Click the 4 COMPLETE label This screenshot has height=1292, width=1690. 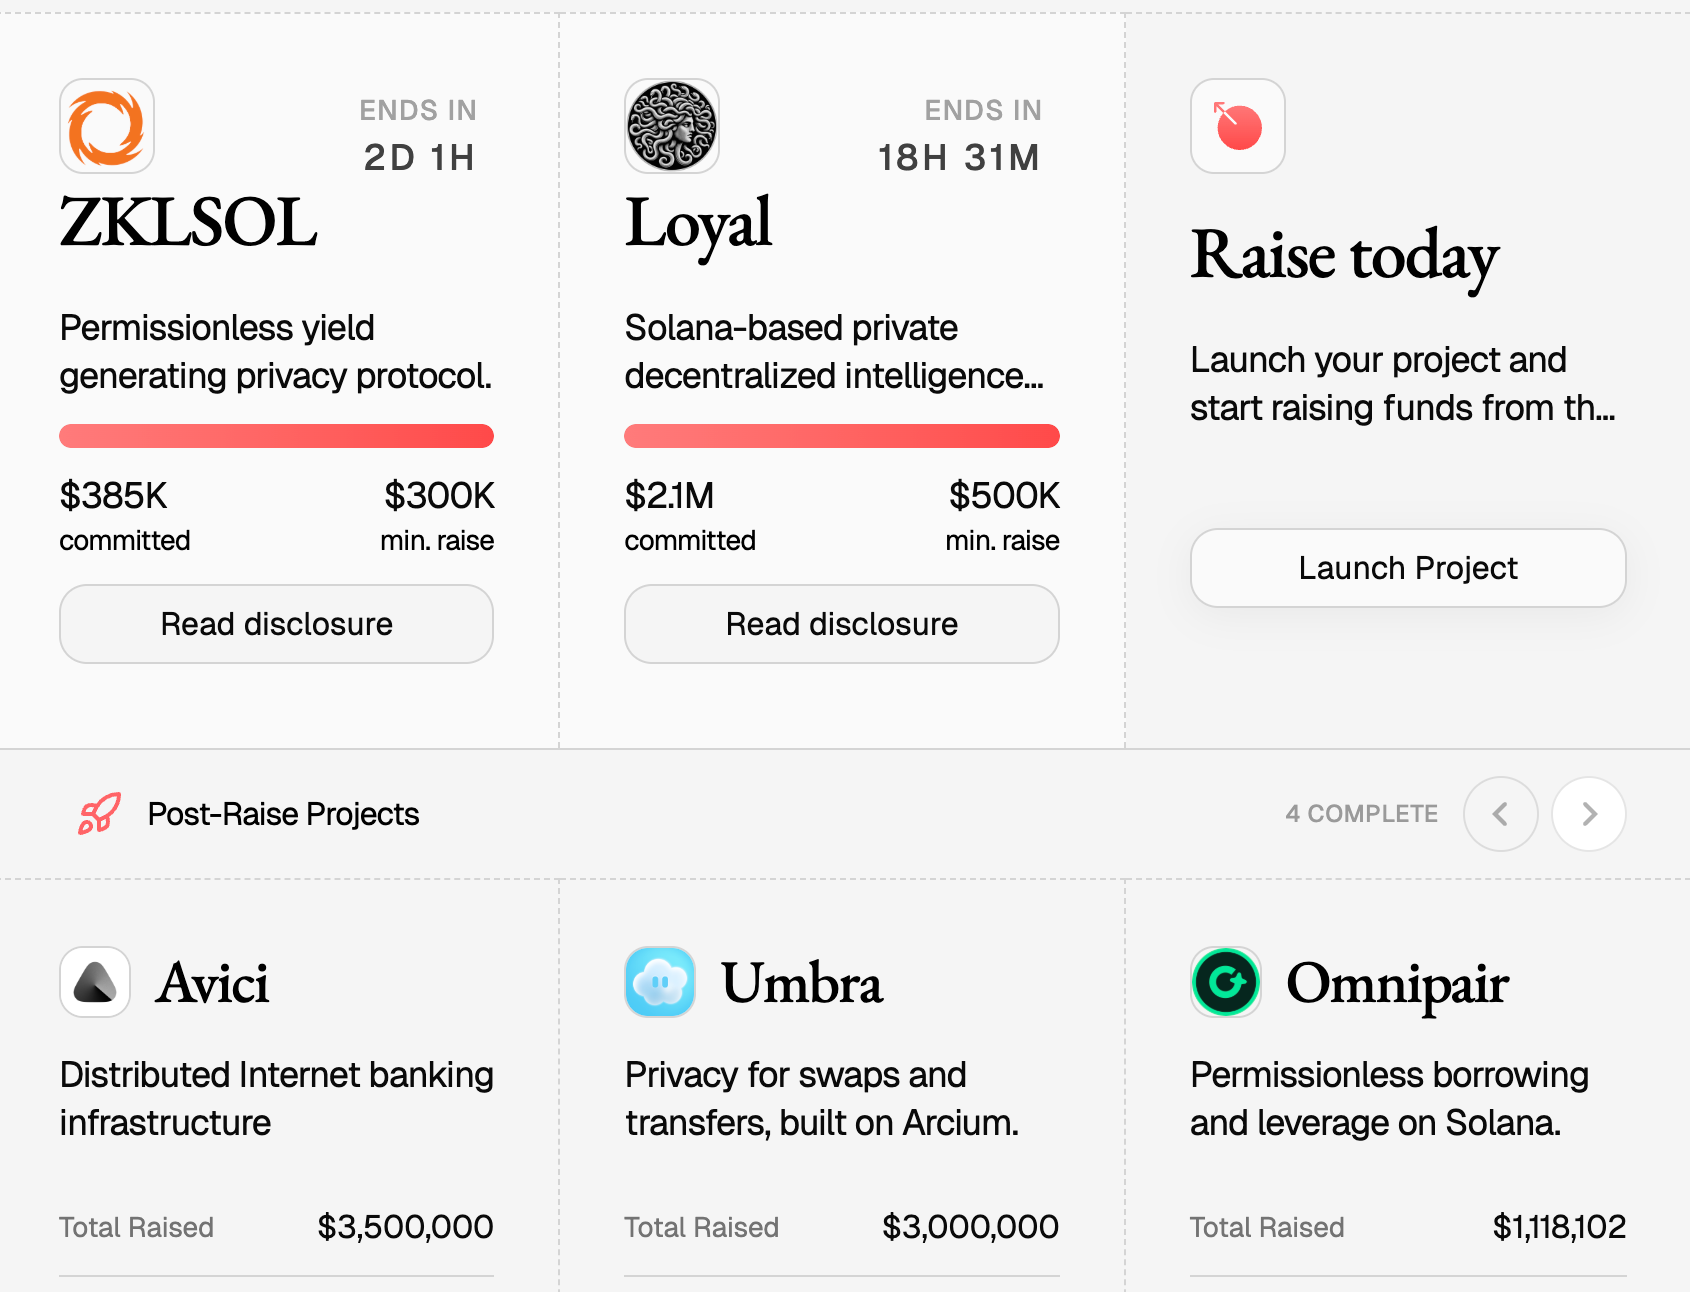coord(1361,814)
